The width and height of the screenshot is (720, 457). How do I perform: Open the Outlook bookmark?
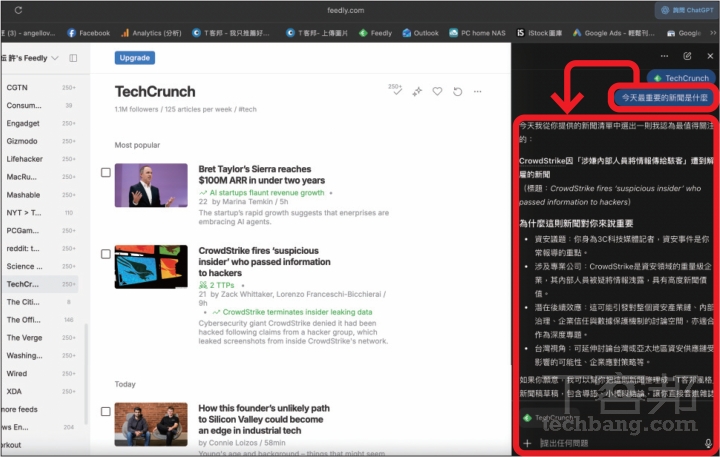point(421,33)
